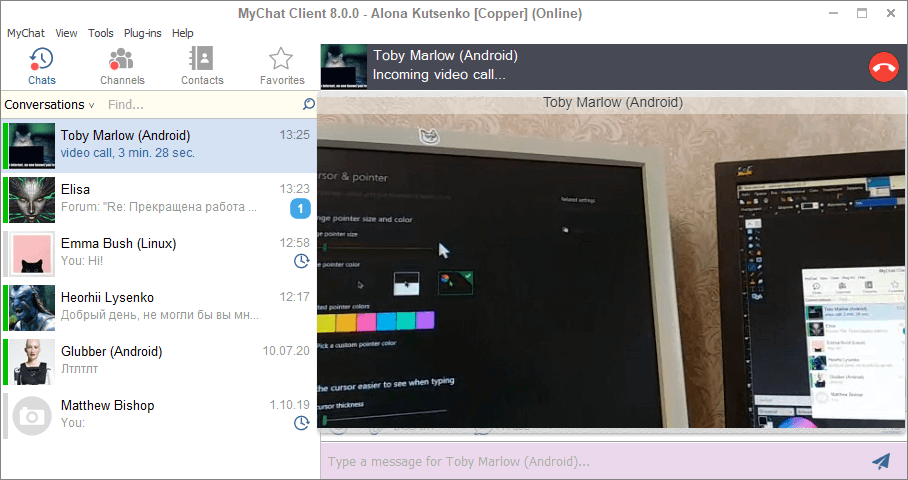Screen dimensions: 908x480
Task: Click Emma Bush's pink cat avatar
Action: 32,254
